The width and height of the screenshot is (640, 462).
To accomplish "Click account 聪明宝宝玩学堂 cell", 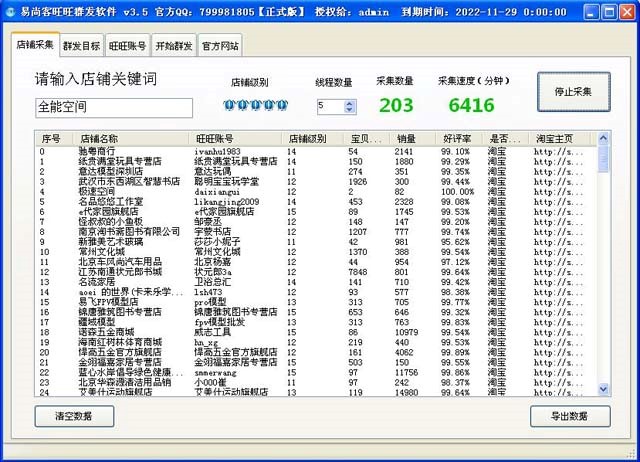I will click(227, 182).
